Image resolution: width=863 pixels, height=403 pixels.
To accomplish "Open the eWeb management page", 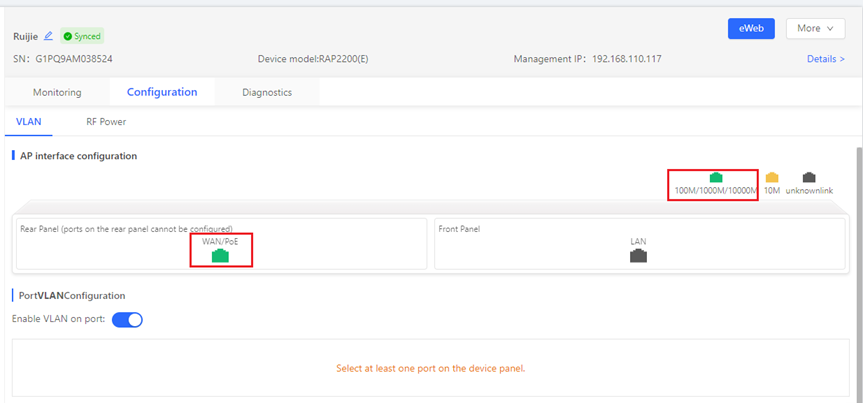I will tap(751, 29).
